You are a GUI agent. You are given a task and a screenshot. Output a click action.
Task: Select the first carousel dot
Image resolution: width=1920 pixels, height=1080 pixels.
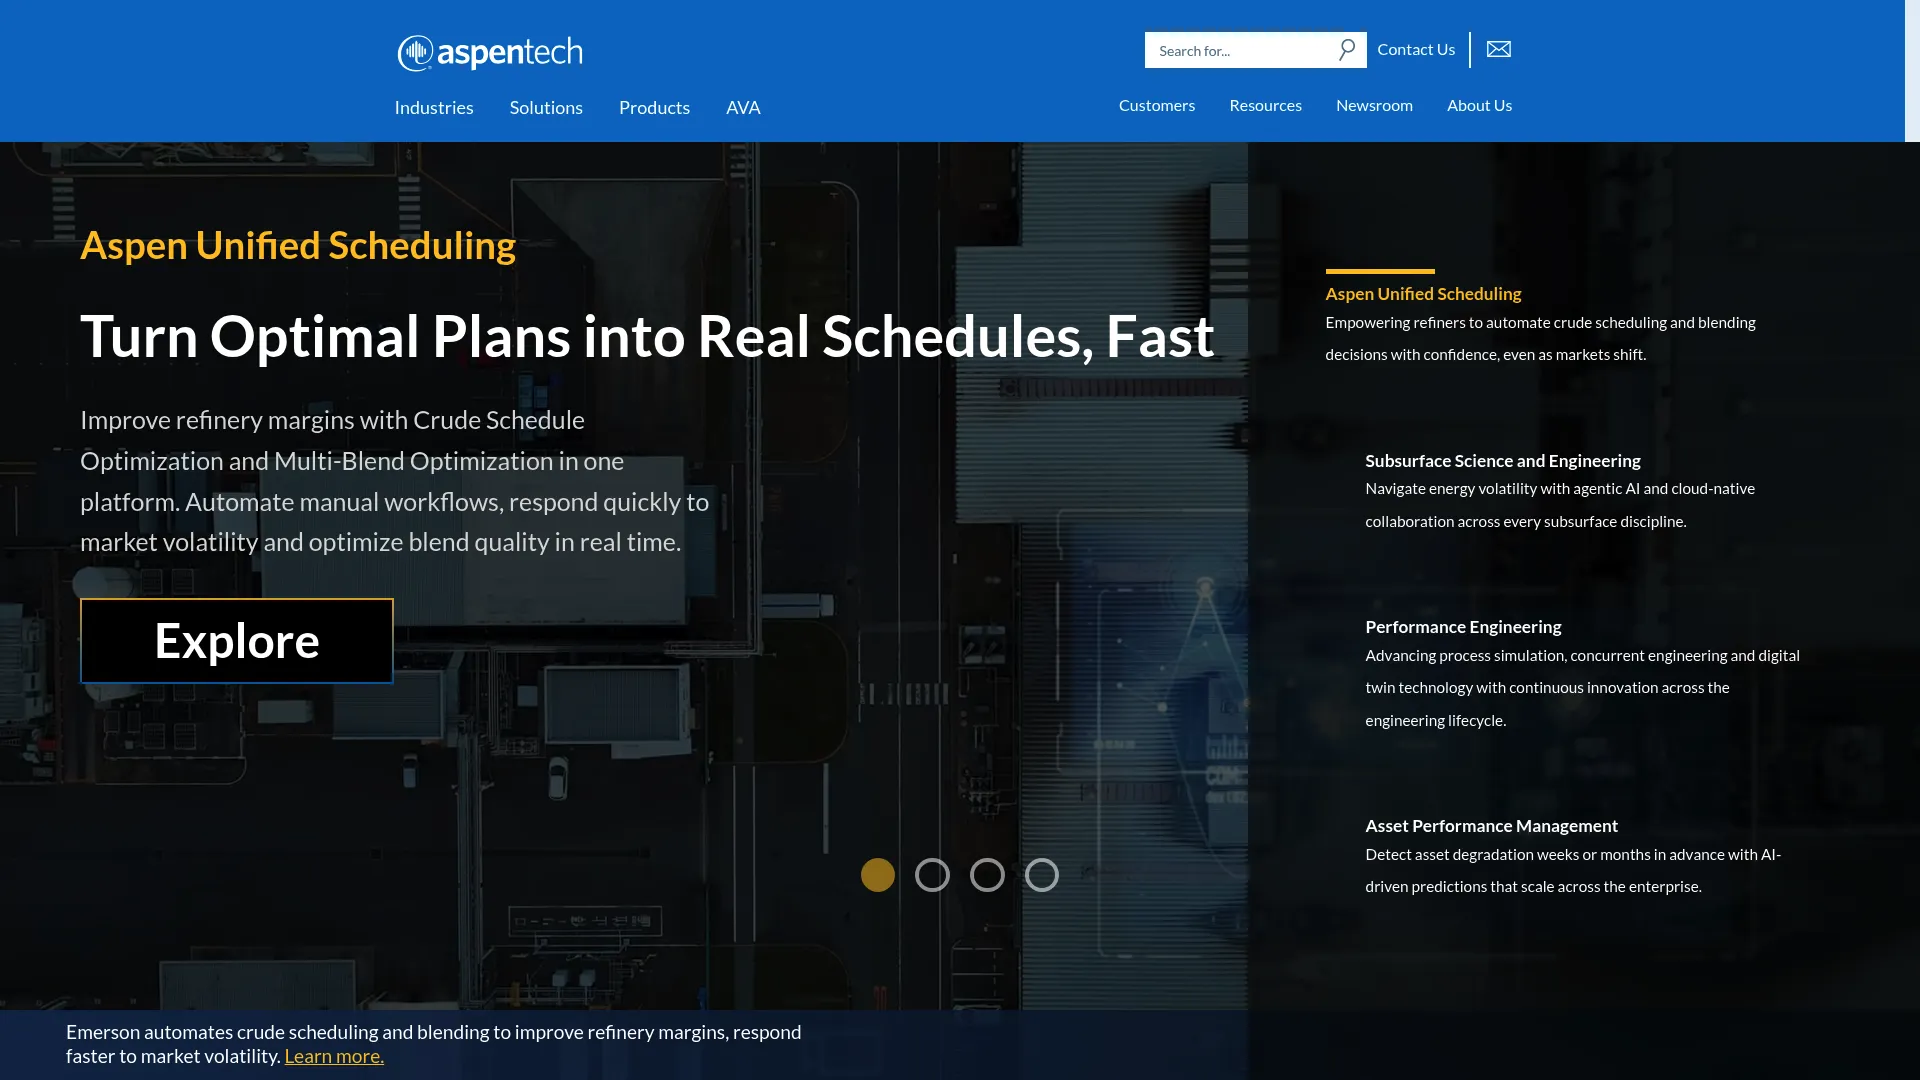click(878, 875)
